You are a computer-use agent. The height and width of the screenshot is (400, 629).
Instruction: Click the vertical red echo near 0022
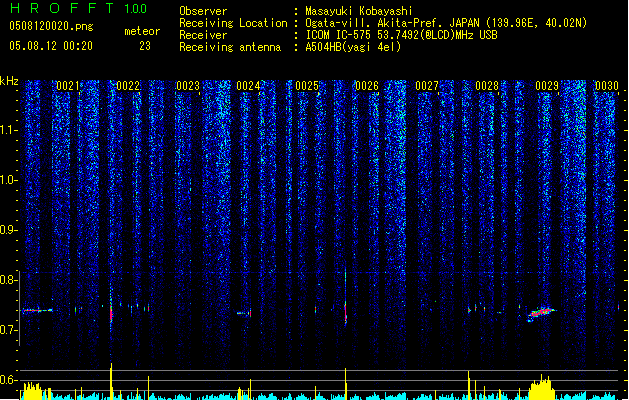point(111,313)
